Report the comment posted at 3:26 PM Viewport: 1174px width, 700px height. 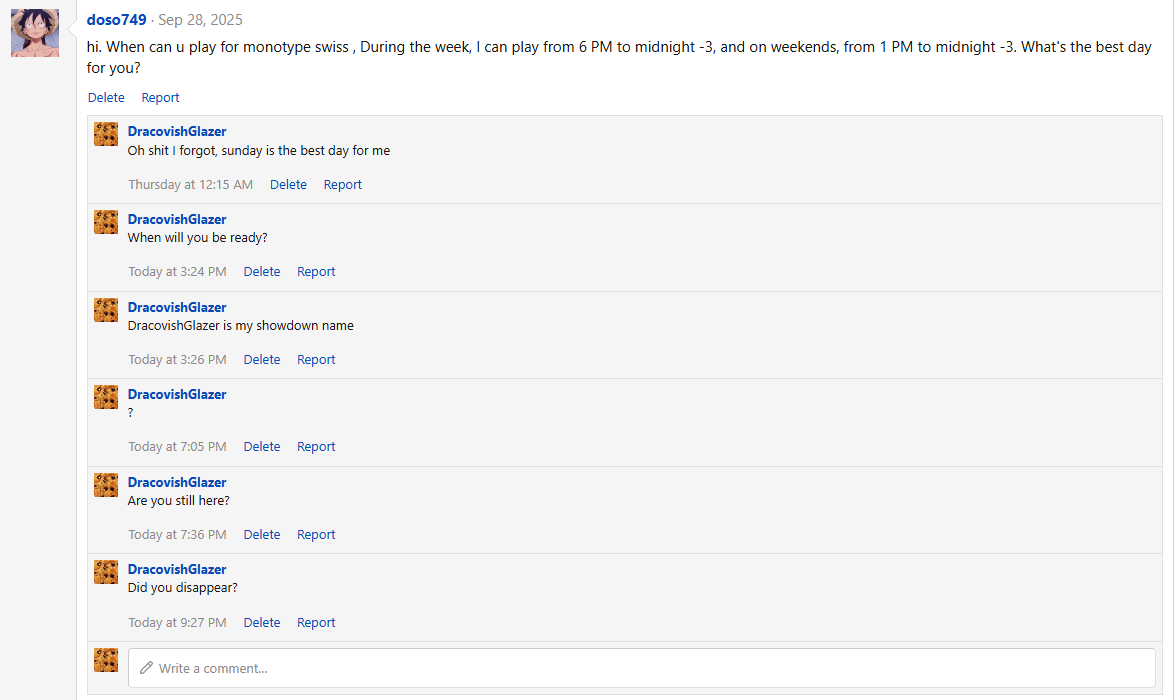coord(316,360)
